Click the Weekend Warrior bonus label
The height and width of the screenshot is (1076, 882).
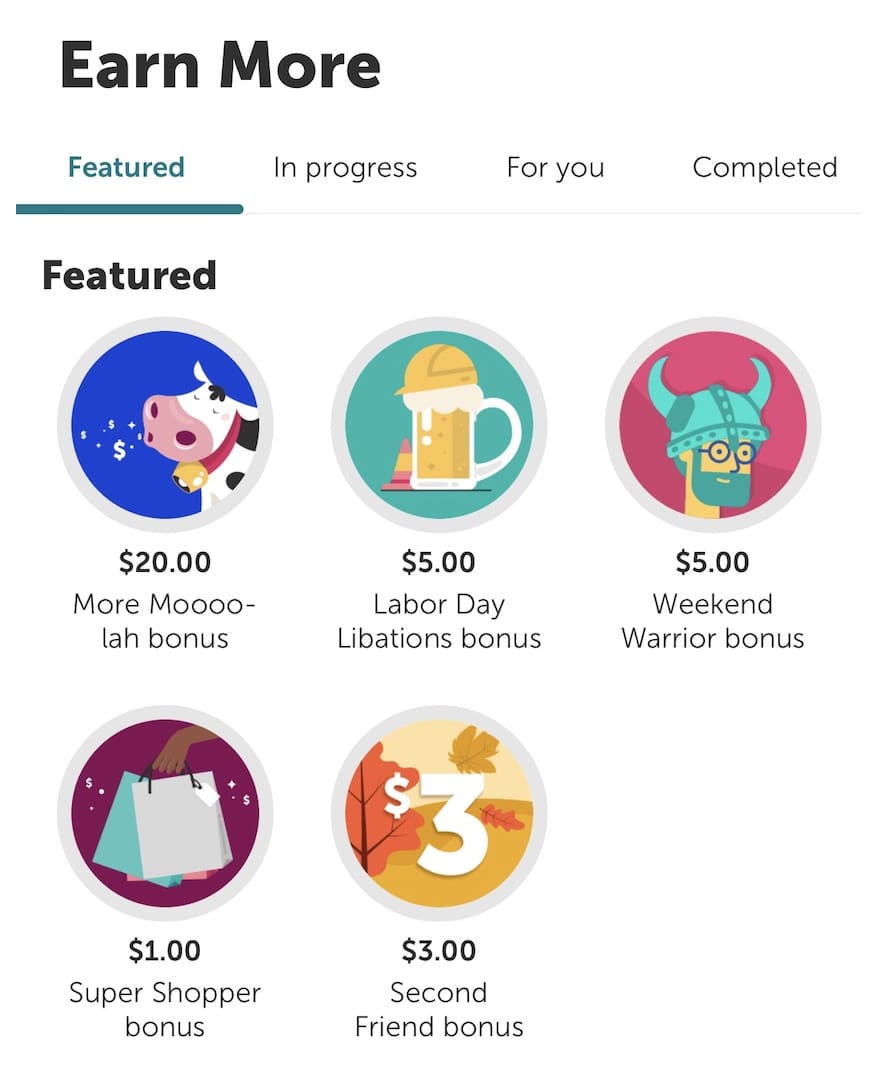click(x=712, y=621)
